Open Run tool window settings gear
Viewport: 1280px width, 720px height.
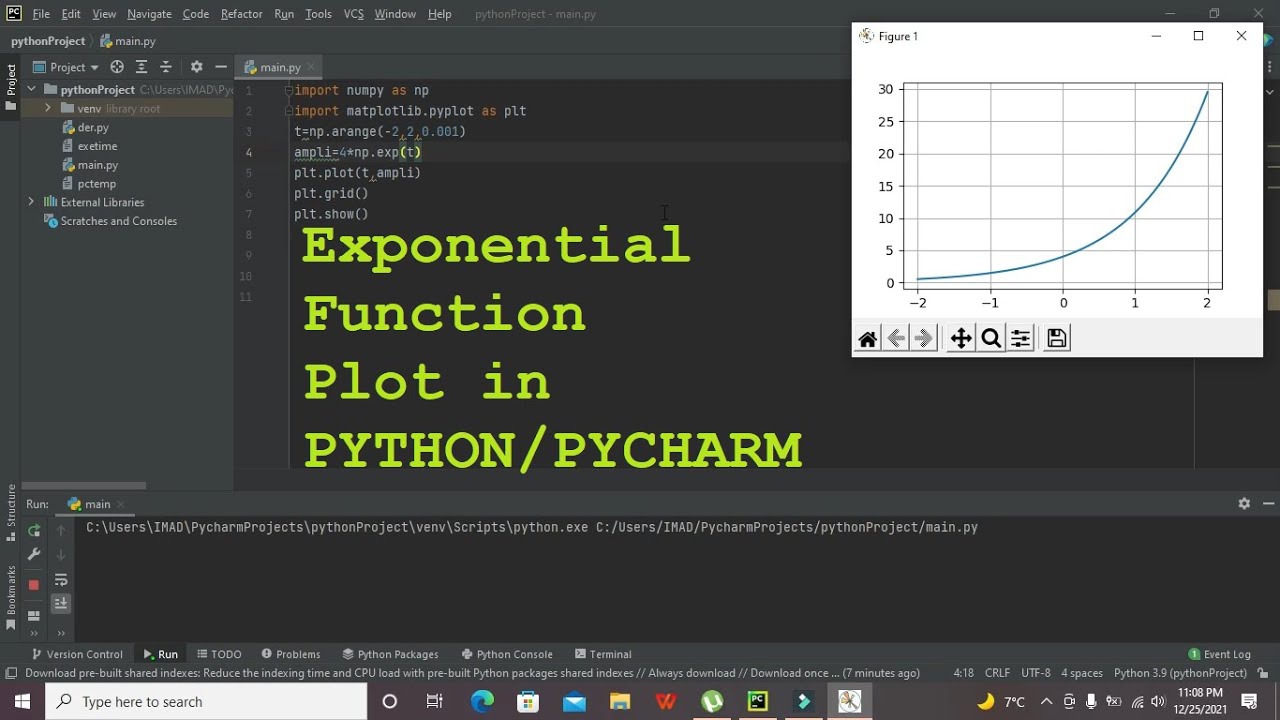(1244, 504)
